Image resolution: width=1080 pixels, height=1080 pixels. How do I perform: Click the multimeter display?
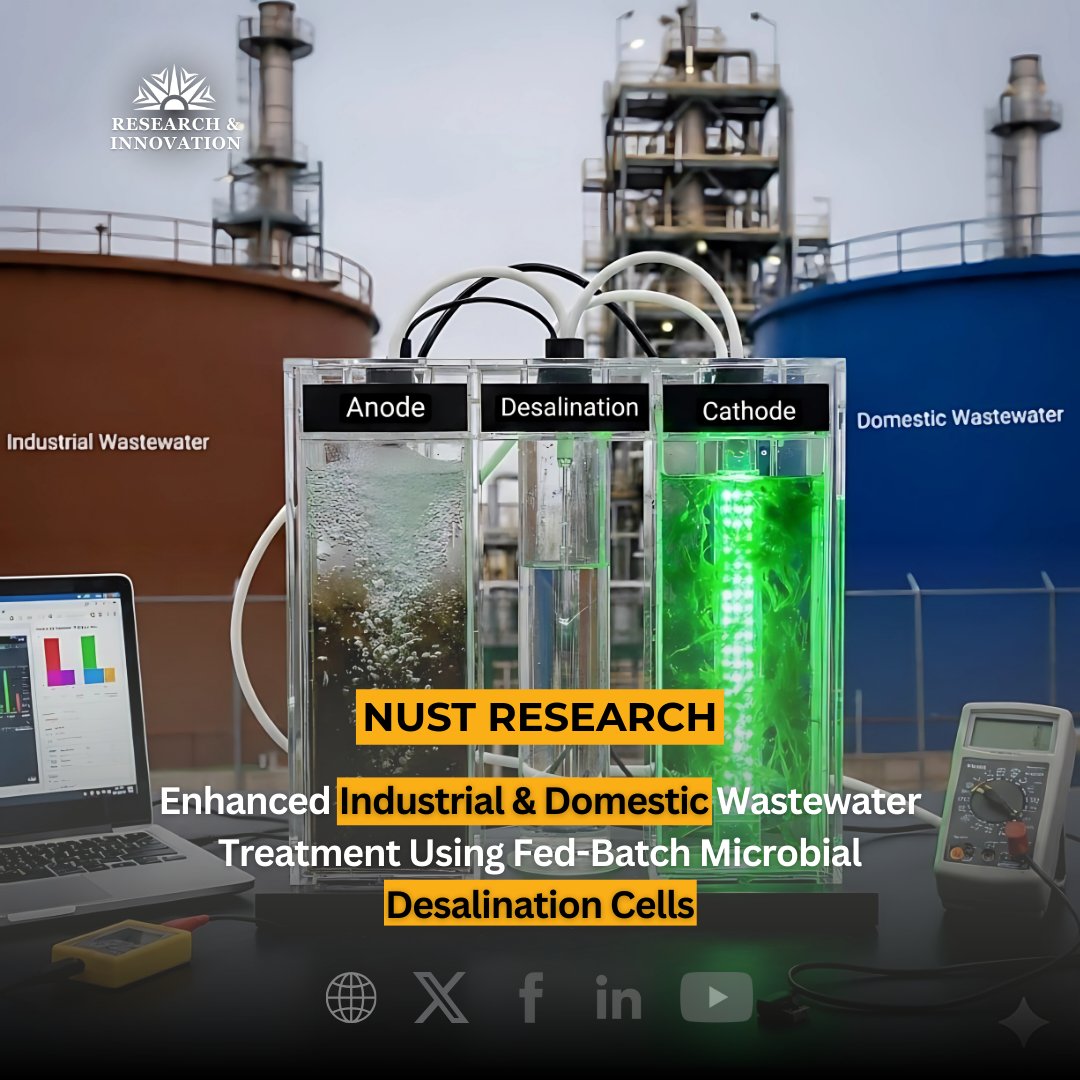pos(1012,733)
